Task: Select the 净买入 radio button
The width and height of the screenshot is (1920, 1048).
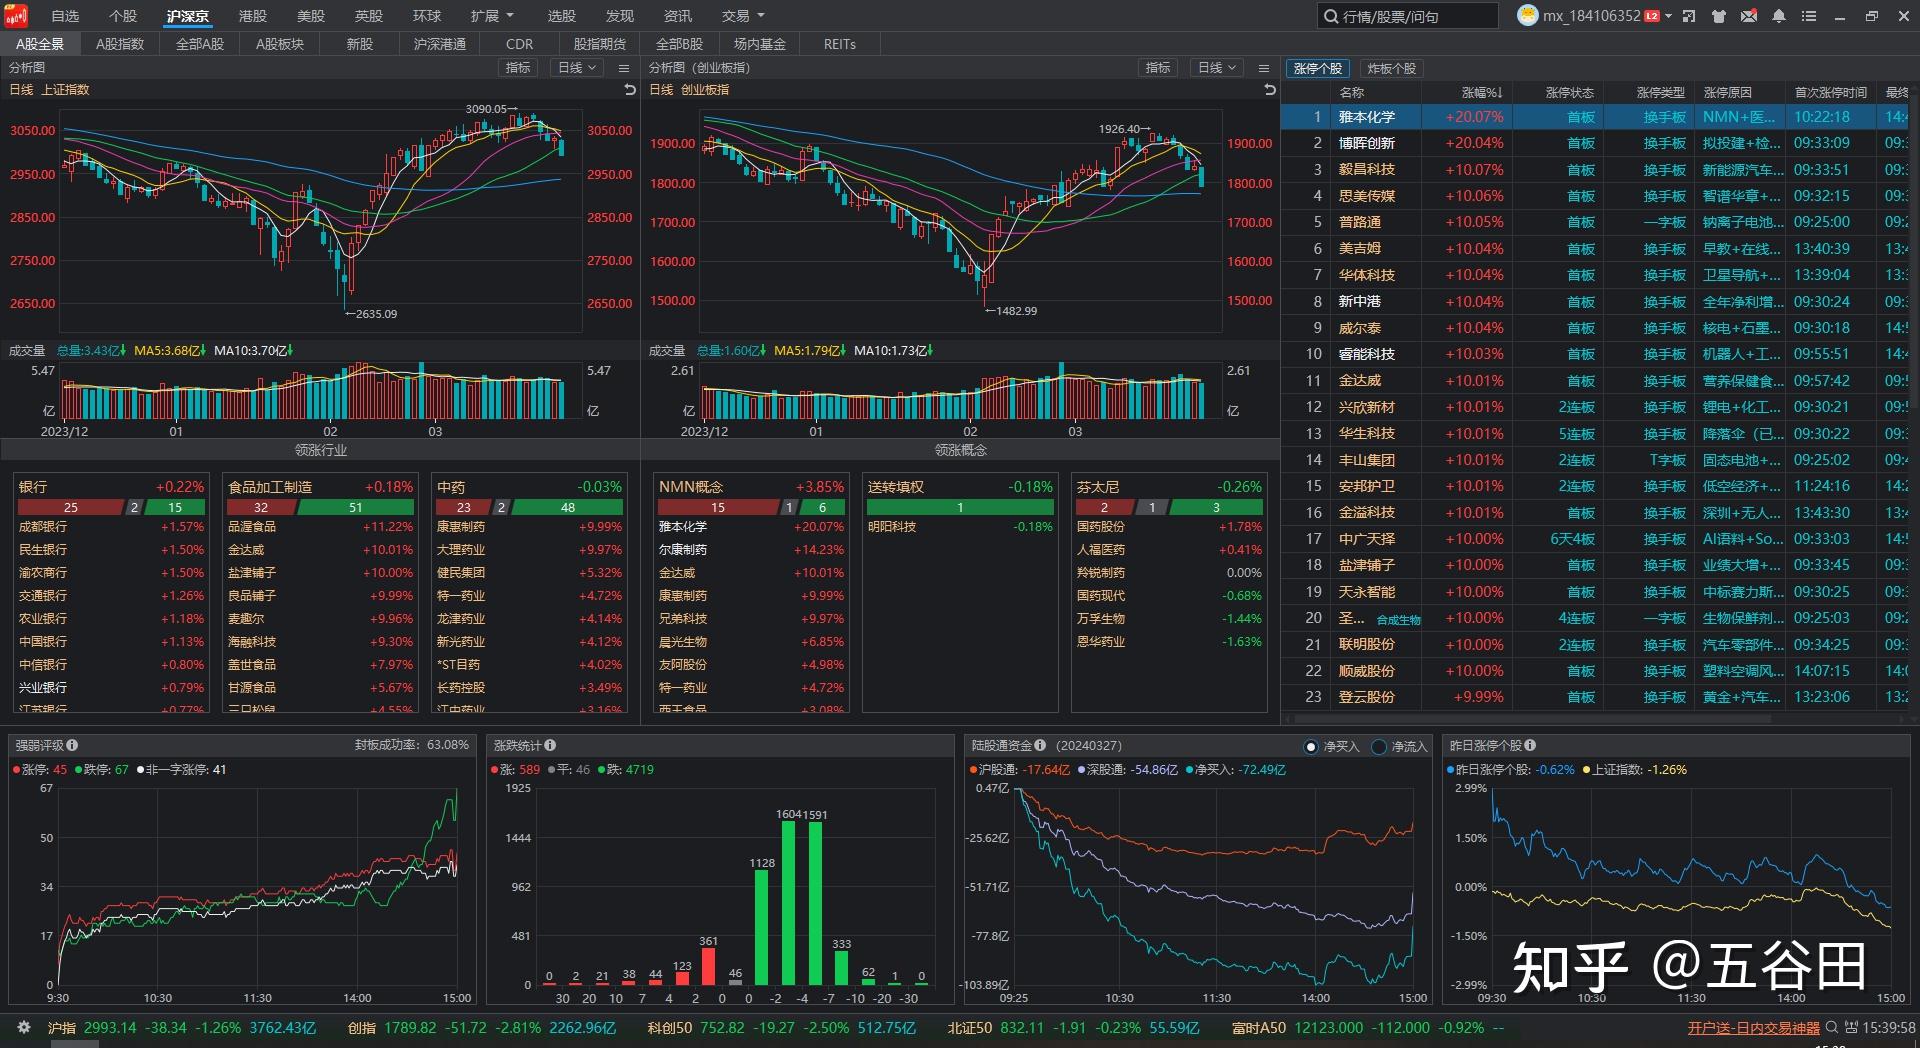Action: [1312, 746]
